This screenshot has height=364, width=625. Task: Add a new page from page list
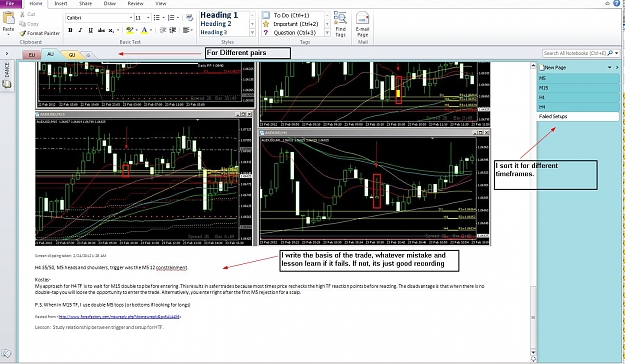[553, 68]
